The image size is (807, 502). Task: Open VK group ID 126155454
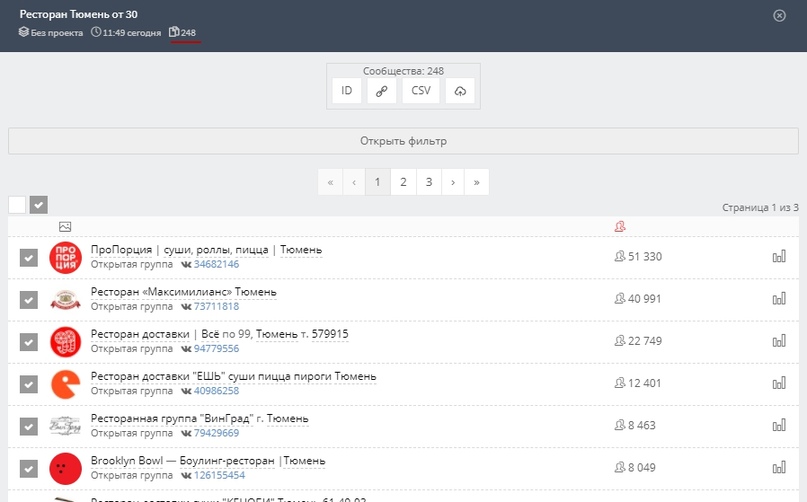tap(219, 475)
